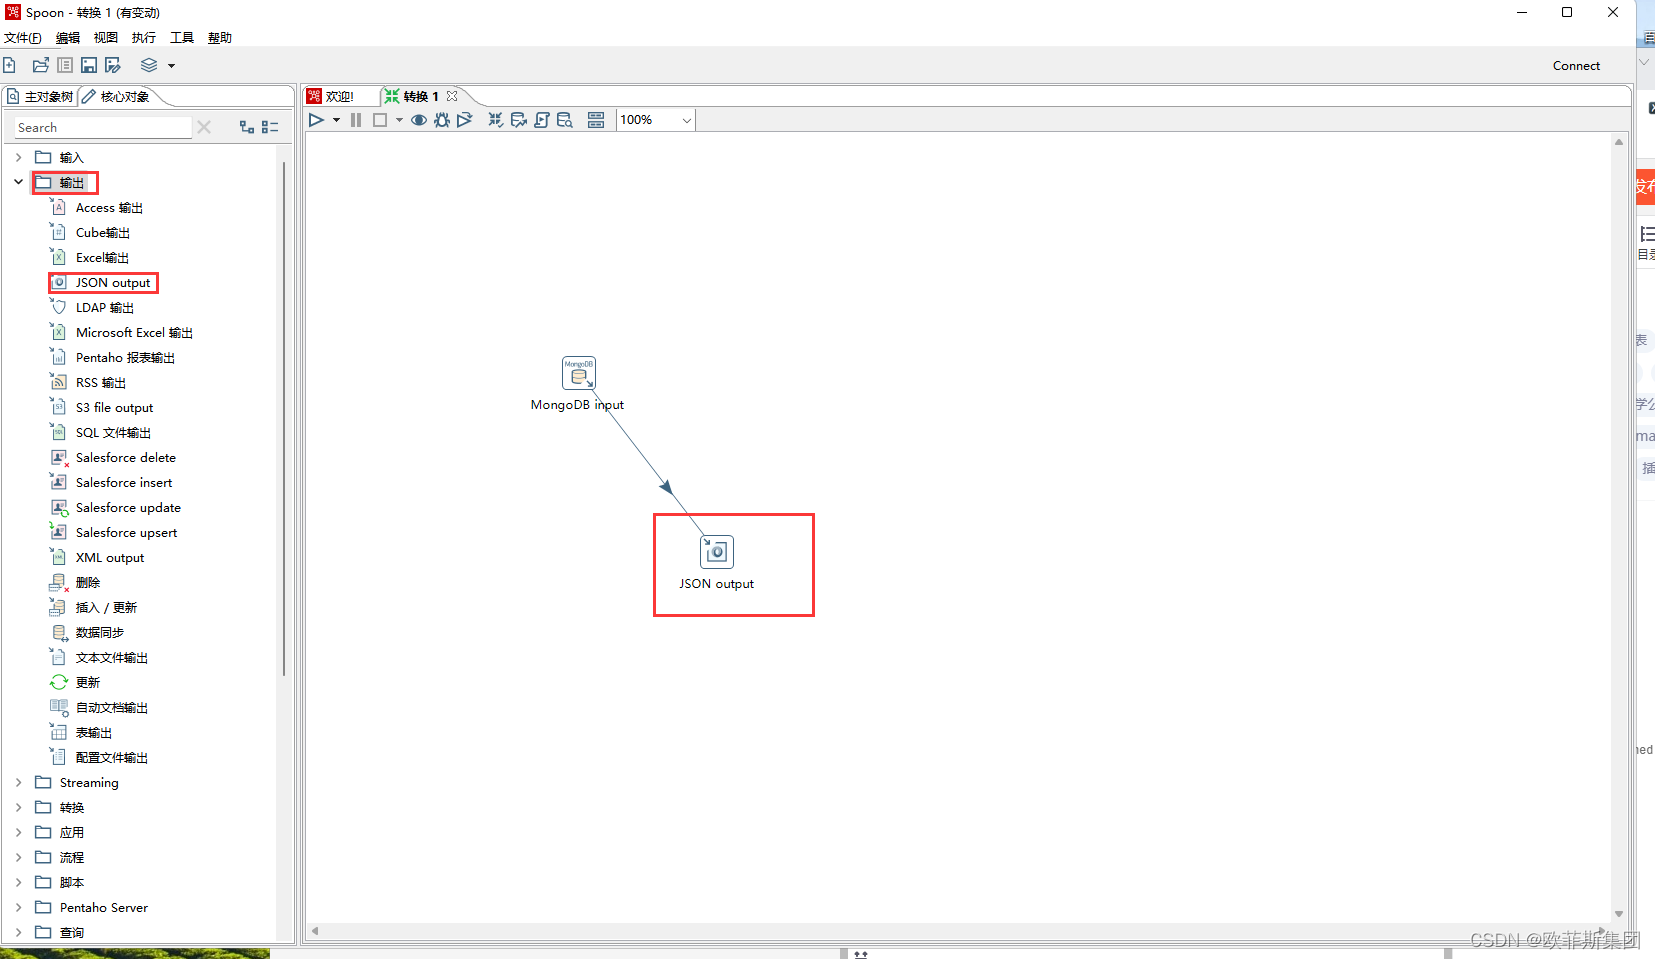Click the New file toolbar icon
This screenshot has height=959, width=1655.
coord(9,65)
